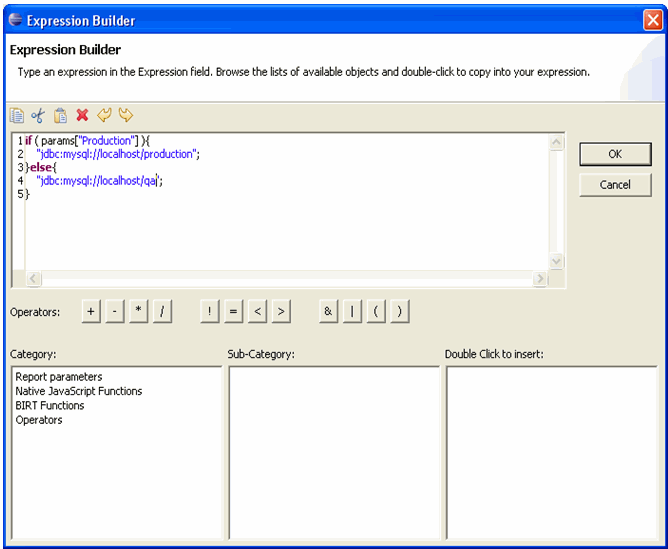
Task: Select Operators in the Category list
Action: coord(39,420)
